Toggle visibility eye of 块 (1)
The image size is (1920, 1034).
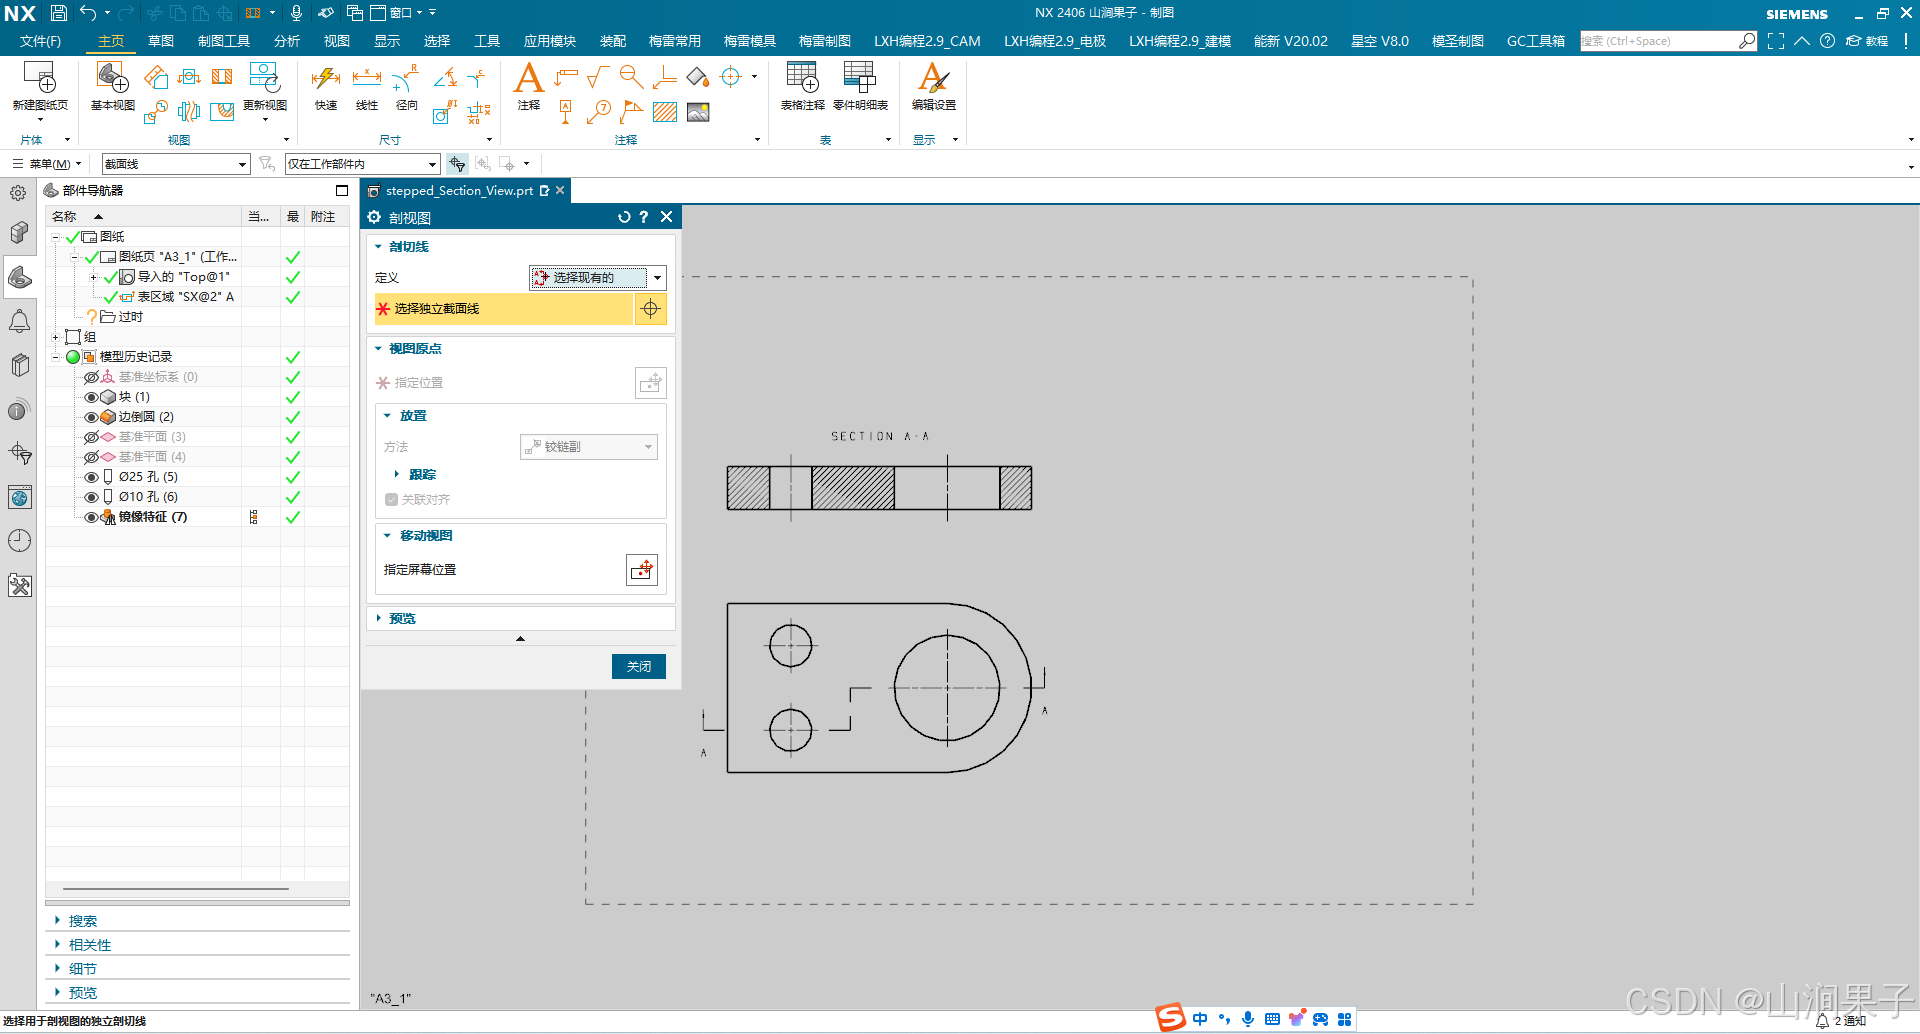(x=91, y=397)
